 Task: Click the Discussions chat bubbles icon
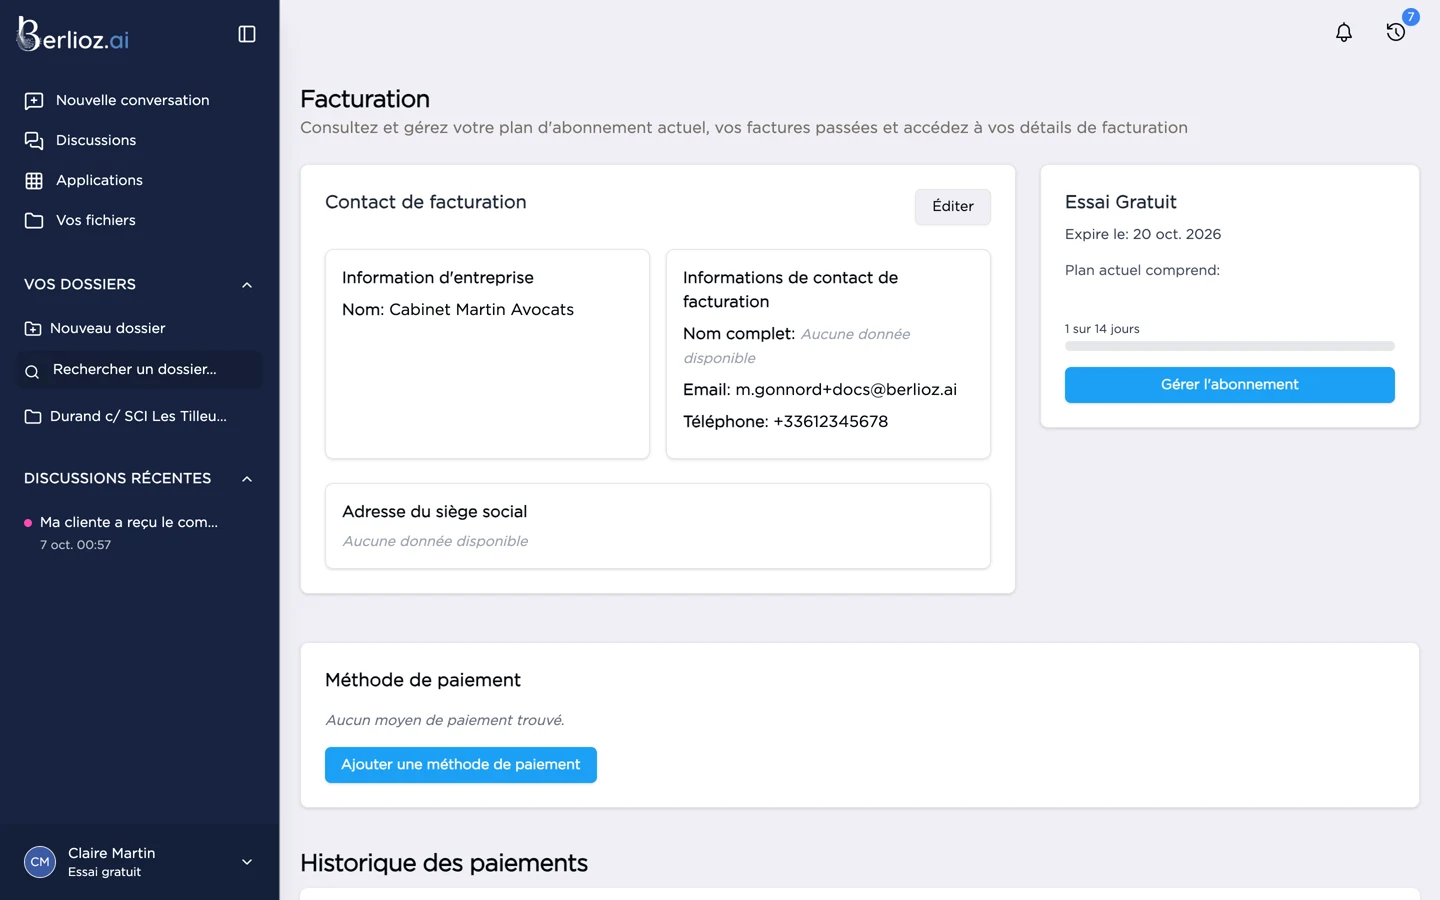click(x=34, y=140)
